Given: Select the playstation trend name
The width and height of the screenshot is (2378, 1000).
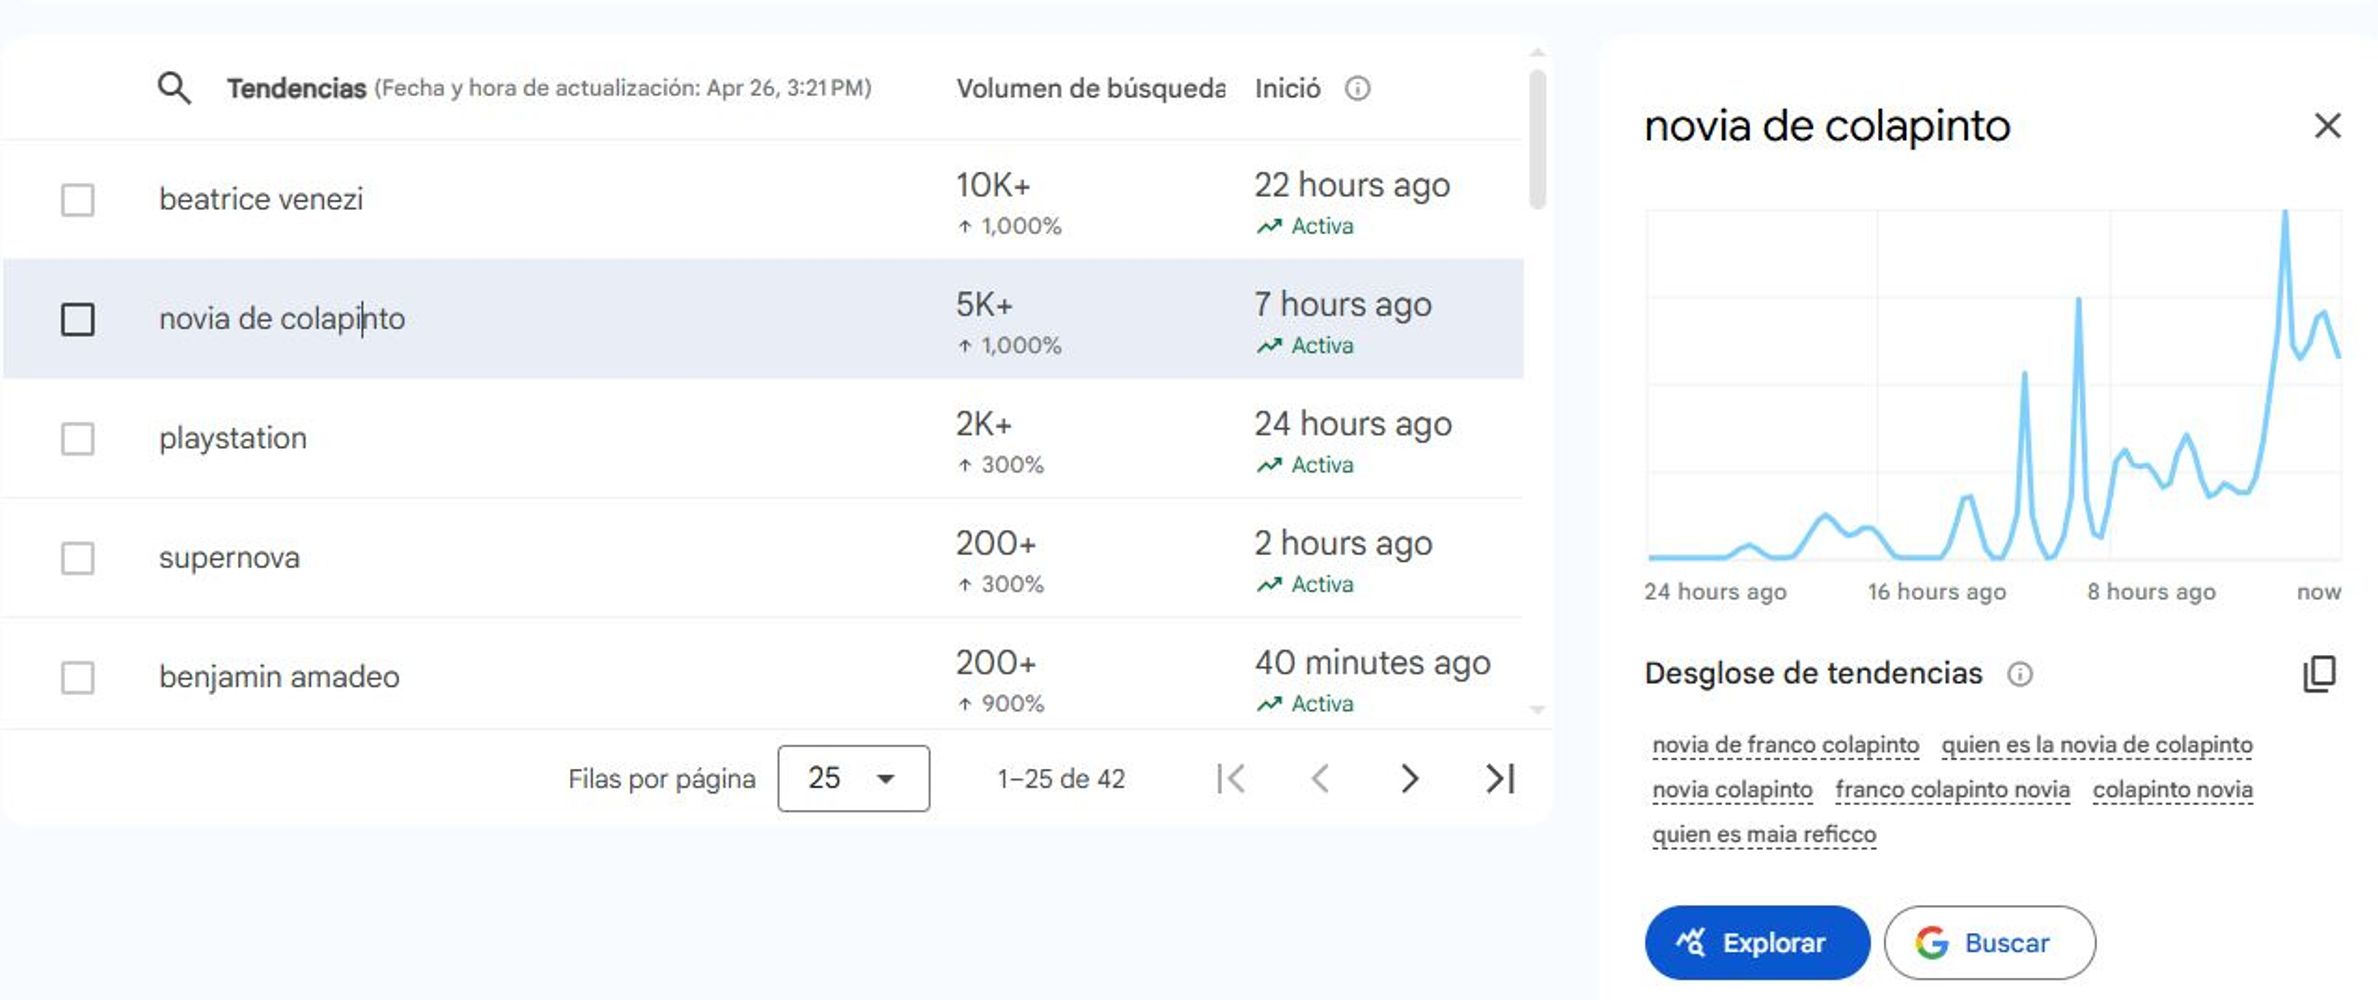Looking at the screenshot, I should point(233,438).
